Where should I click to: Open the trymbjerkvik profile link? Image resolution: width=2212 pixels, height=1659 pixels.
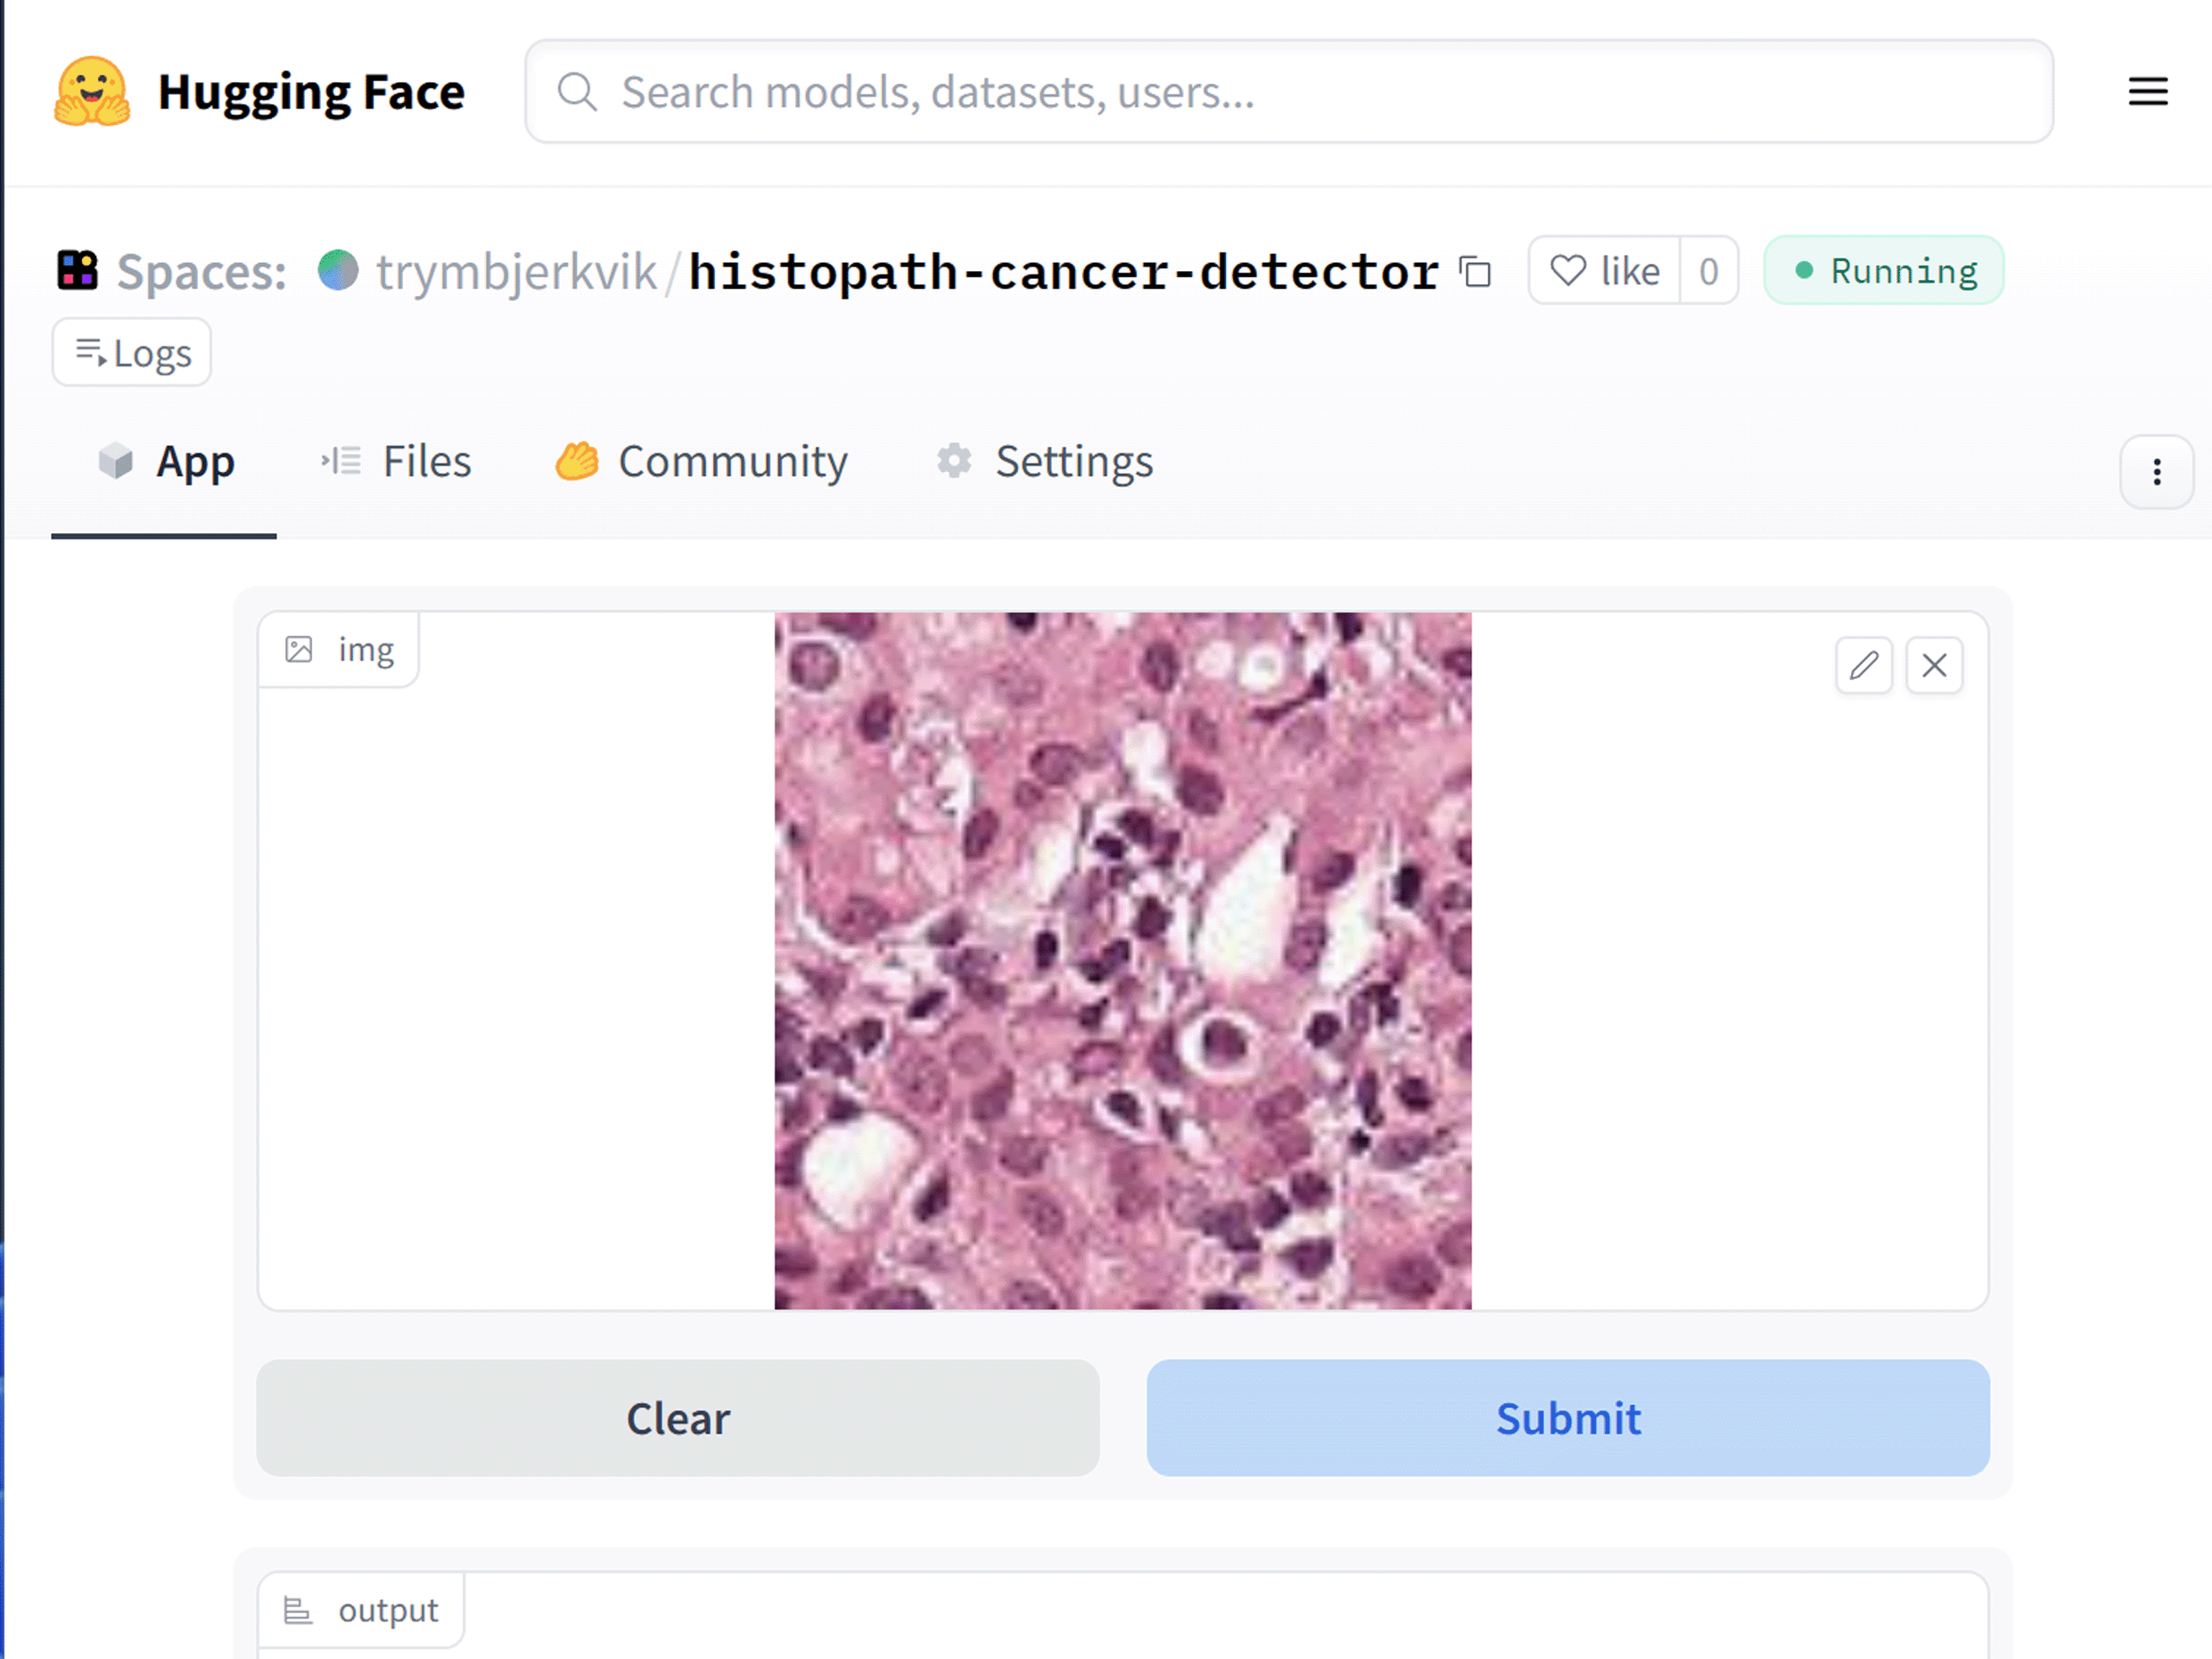(x=516, y=272)
